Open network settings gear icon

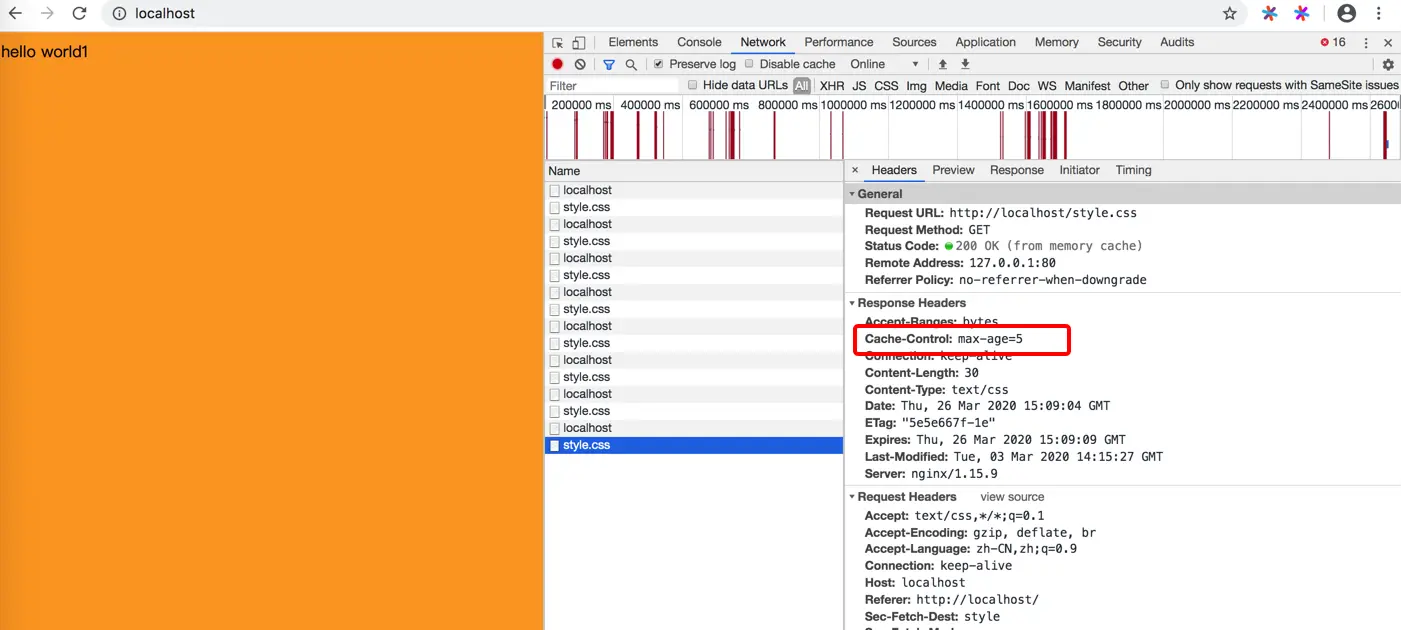tap(1388, 64)
